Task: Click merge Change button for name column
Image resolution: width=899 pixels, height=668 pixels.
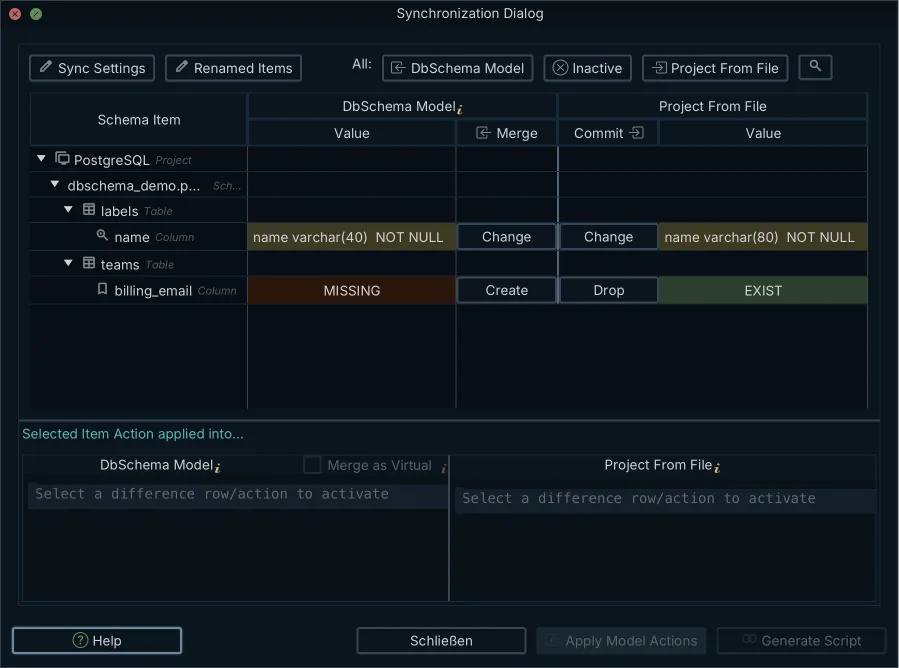Action: tap(507, 237)
